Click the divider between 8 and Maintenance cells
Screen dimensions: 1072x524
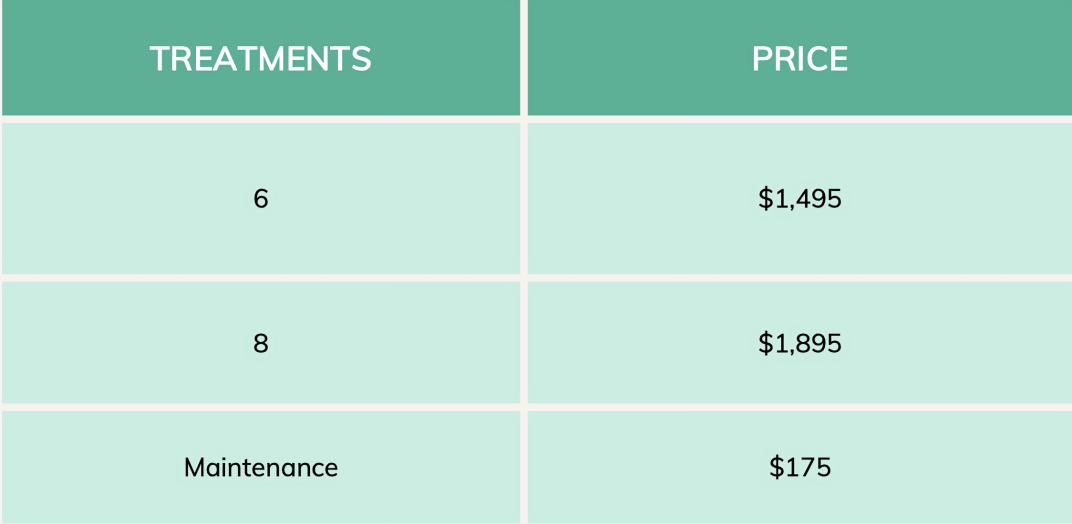coord(260,407)
